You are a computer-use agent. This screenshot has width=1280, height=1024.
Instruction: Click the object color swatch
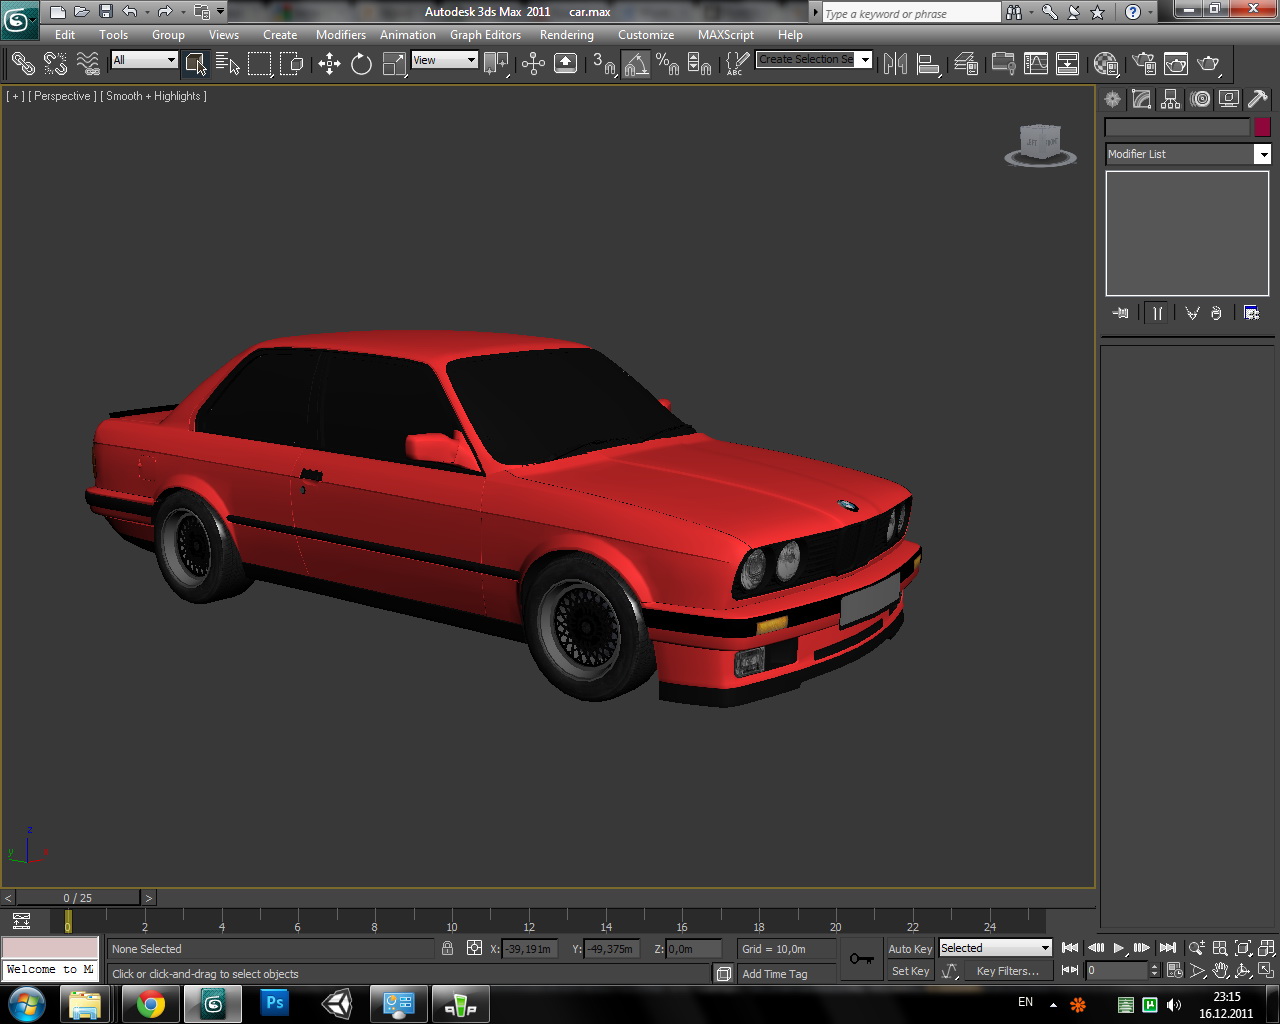point(1262,127)
